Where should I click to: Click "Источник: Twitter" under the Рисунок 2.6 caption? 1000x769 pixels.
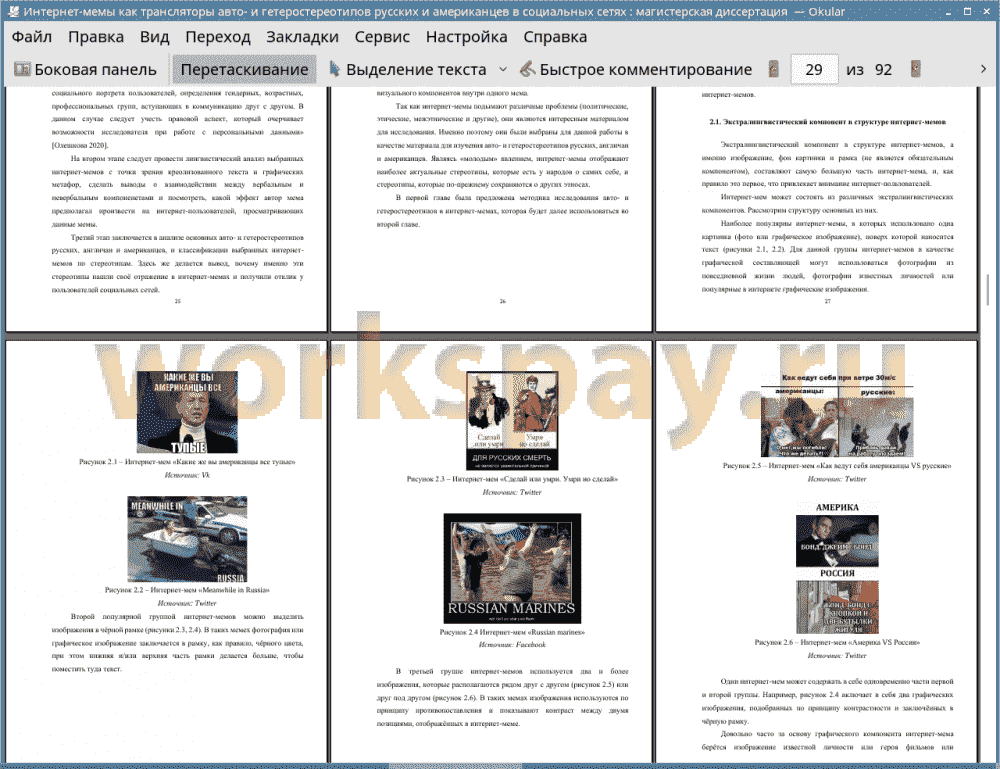point(837,655)
